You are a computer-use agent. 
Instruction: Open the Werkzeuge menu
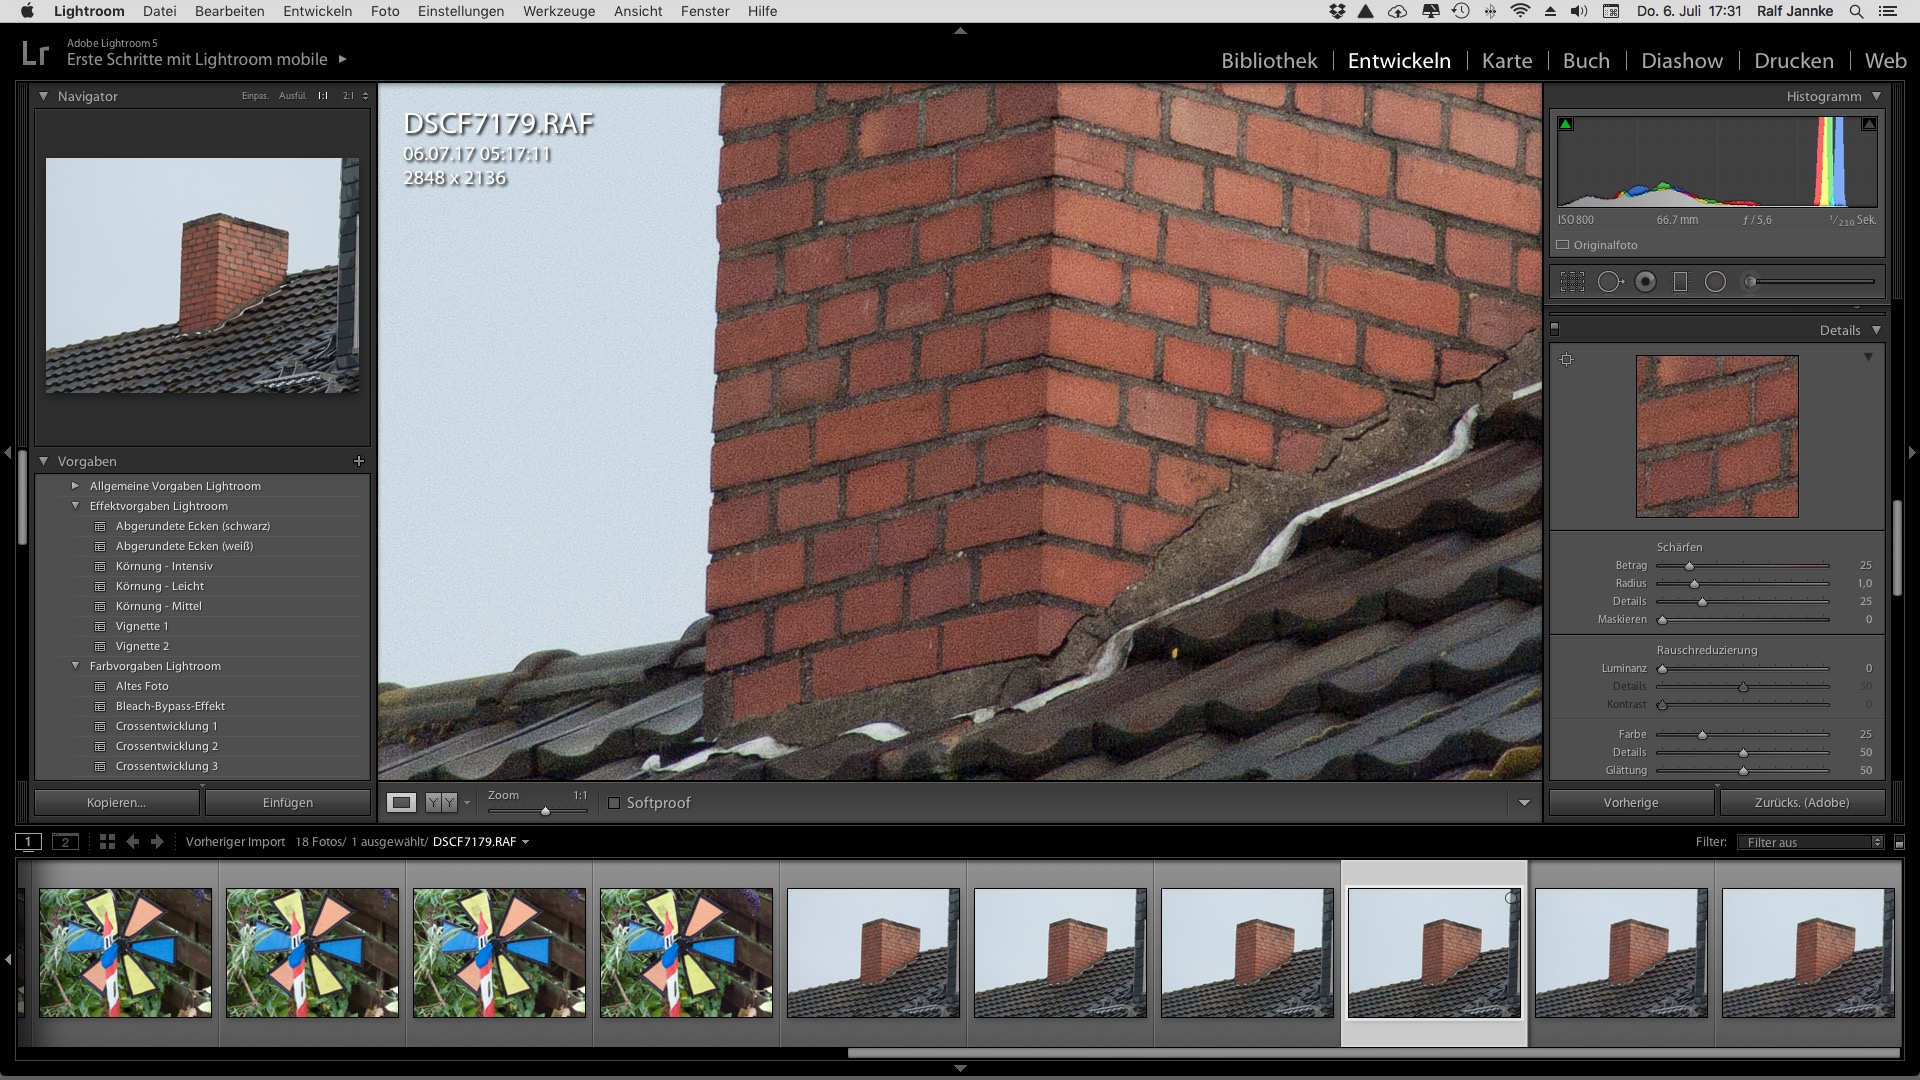coord(558,11)
